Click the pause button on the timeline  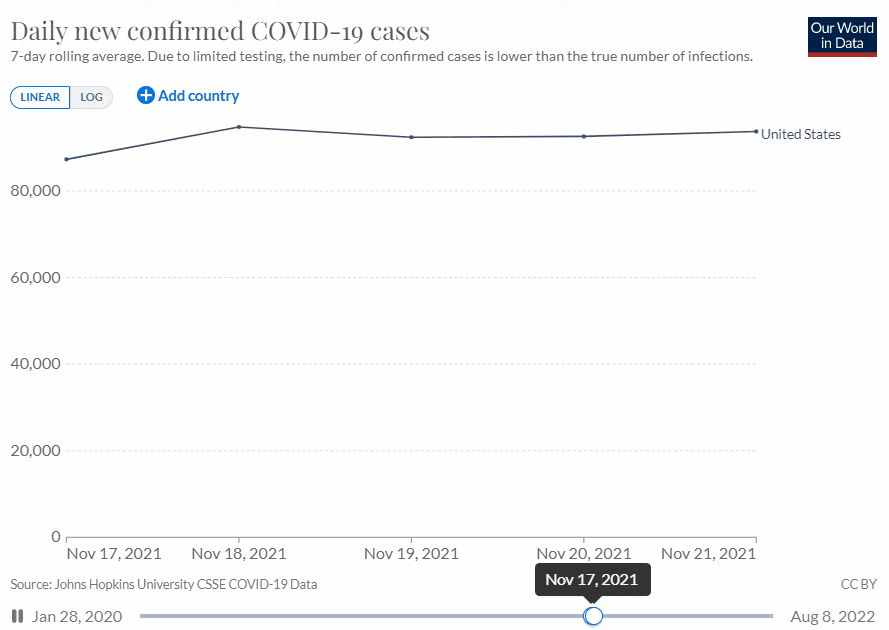point(17,616)
